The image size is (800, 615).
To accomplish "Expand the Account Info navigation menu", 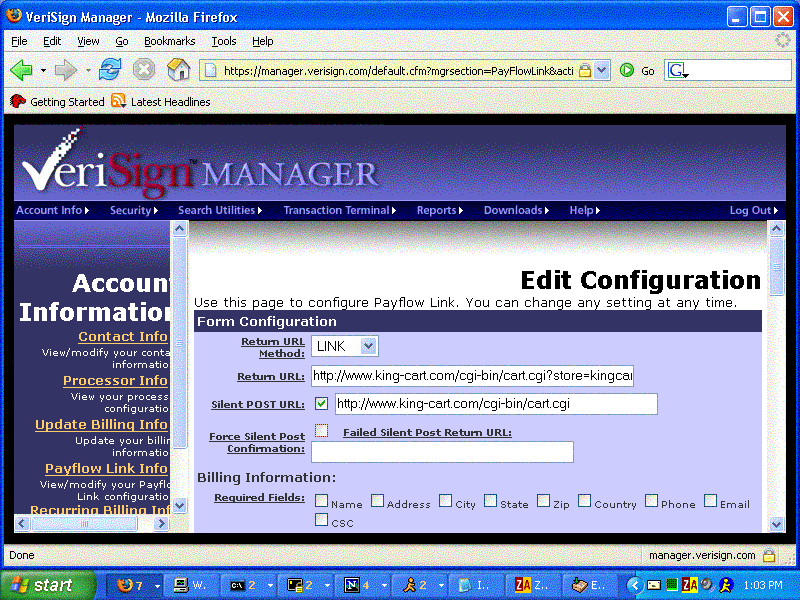I will click(53, 210).
